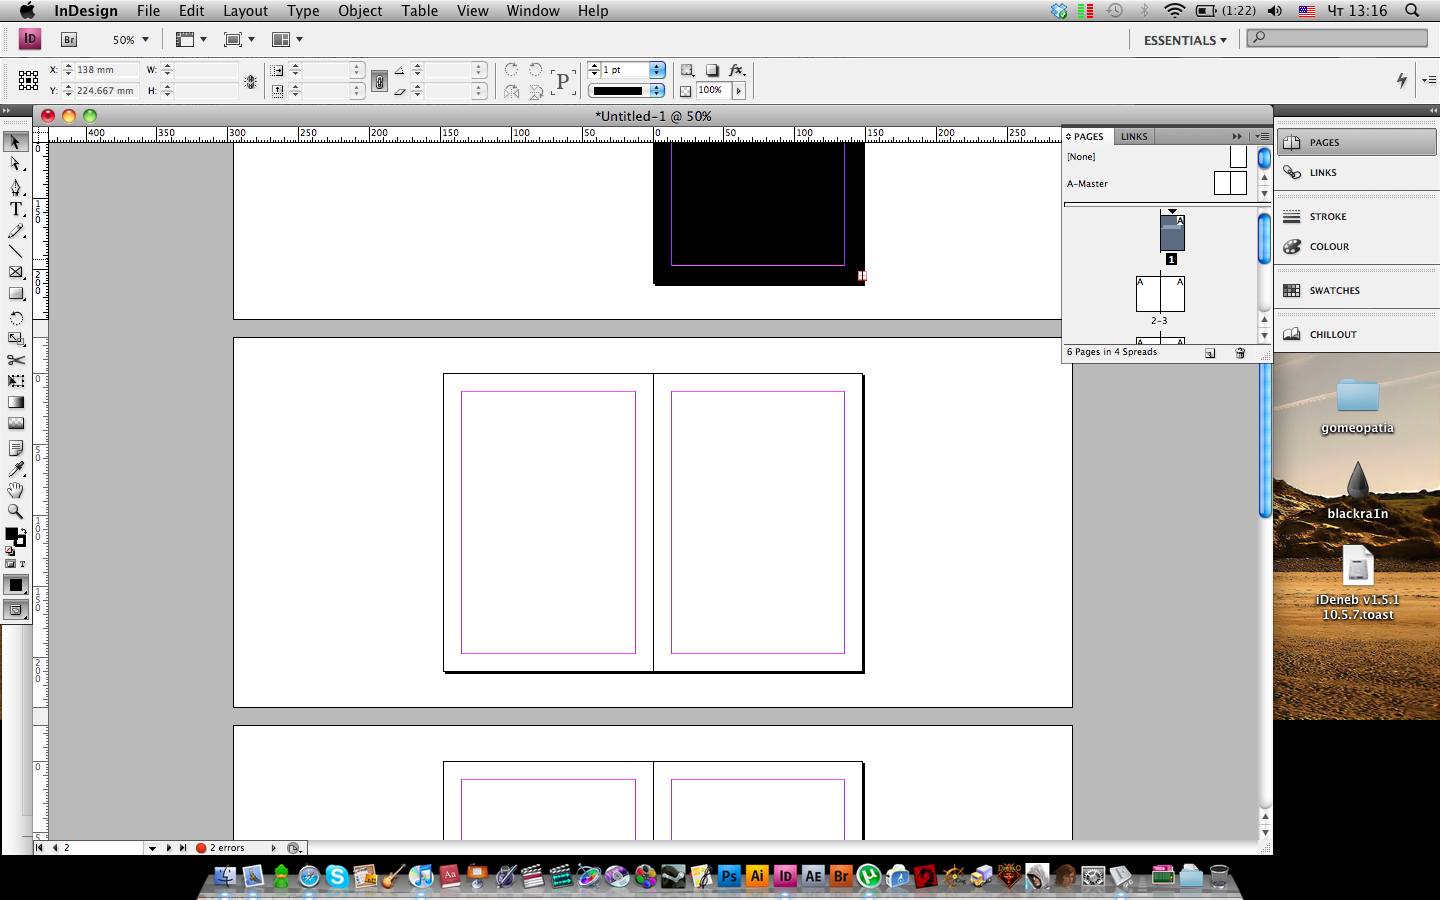1440x900 pixels.
Task: Open the SWATCHES panel button
Action: pos(1357,290)
